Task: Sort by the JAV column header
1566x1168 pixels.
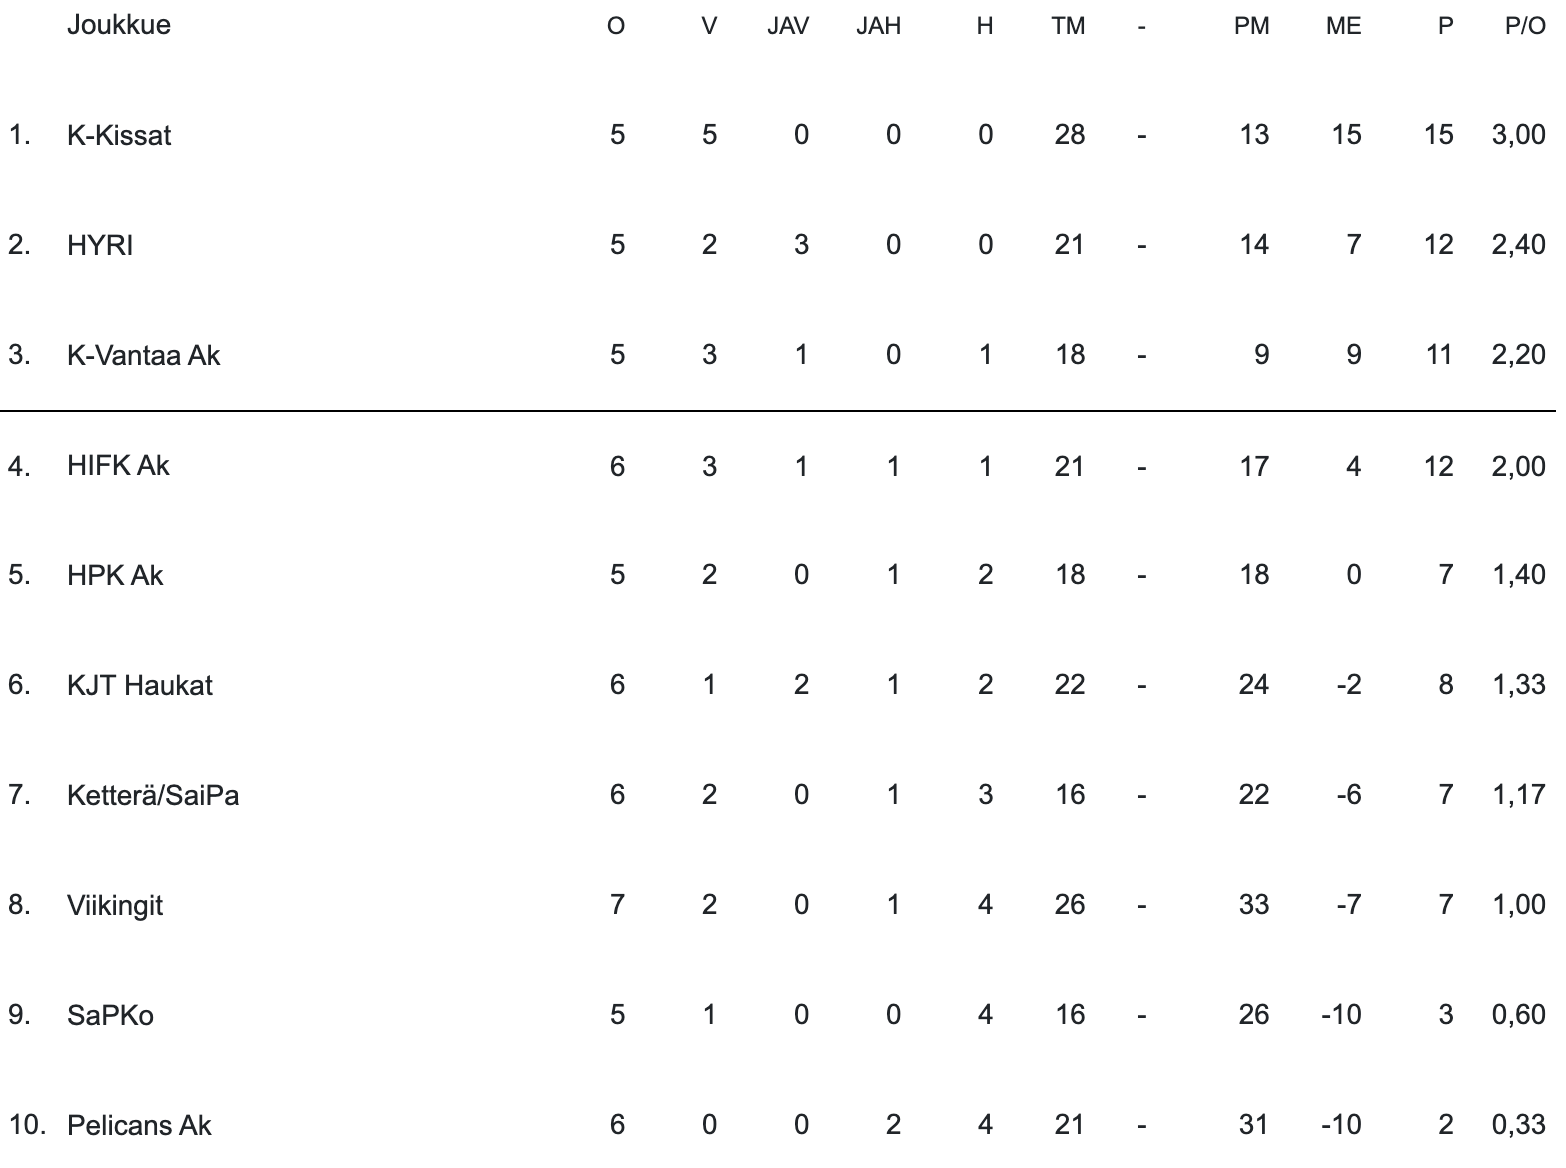Action: click(x=788, y=26)
